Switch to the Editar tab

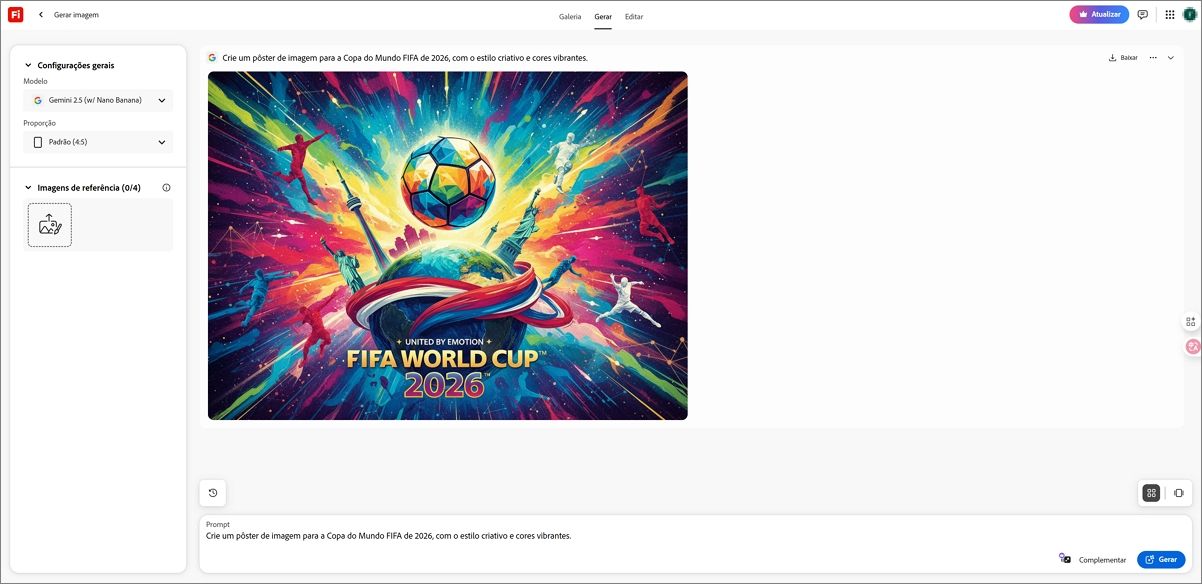click(x=634, y=17)
